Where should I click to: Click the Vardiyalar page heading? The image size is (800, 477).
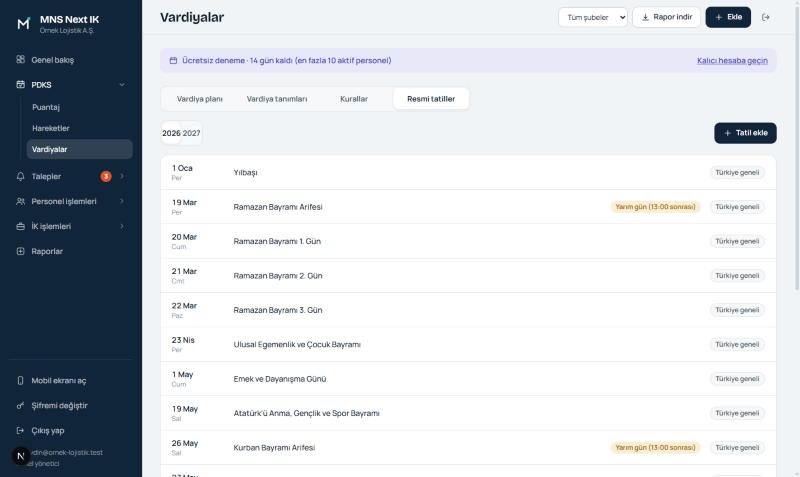click(192, 17)
